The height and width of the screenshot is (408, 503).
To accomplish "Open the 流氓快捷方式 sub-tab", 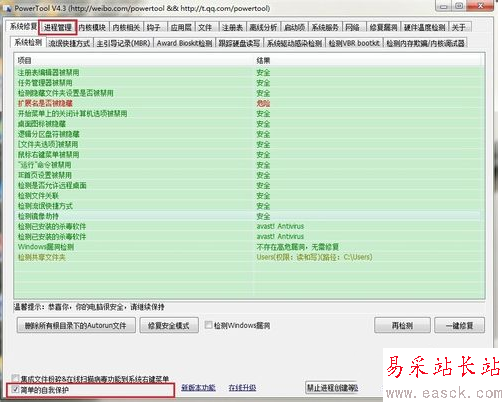I will pos(69,43).
